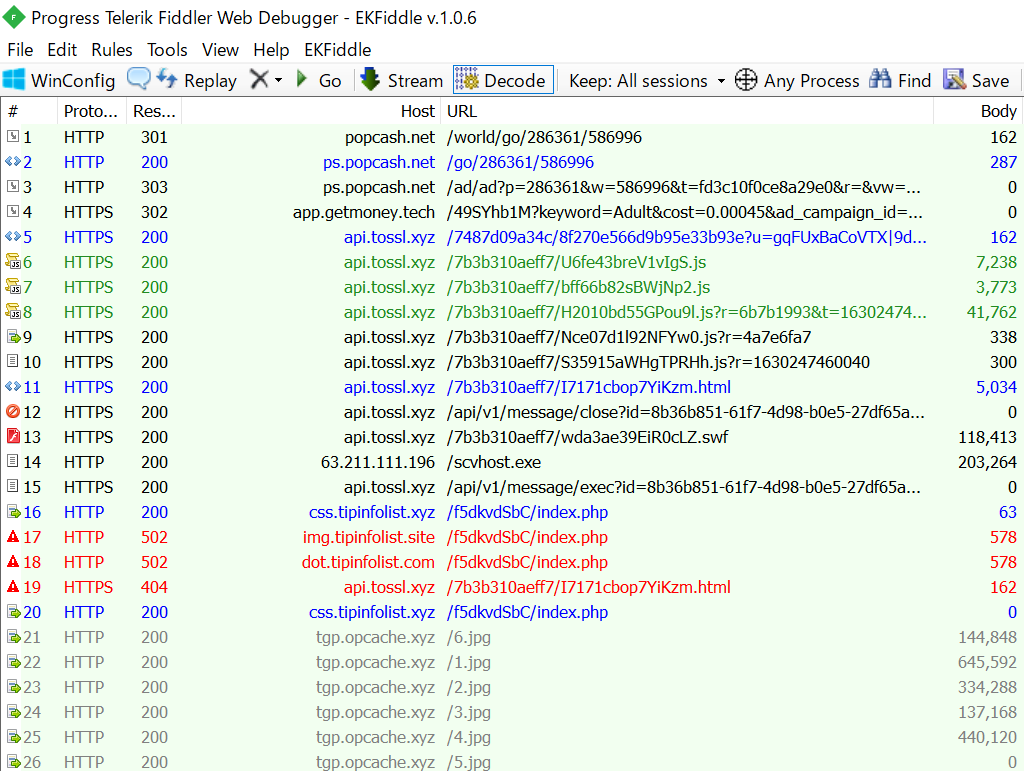
Task: Sort by Host column header
Action: (311, 112)
